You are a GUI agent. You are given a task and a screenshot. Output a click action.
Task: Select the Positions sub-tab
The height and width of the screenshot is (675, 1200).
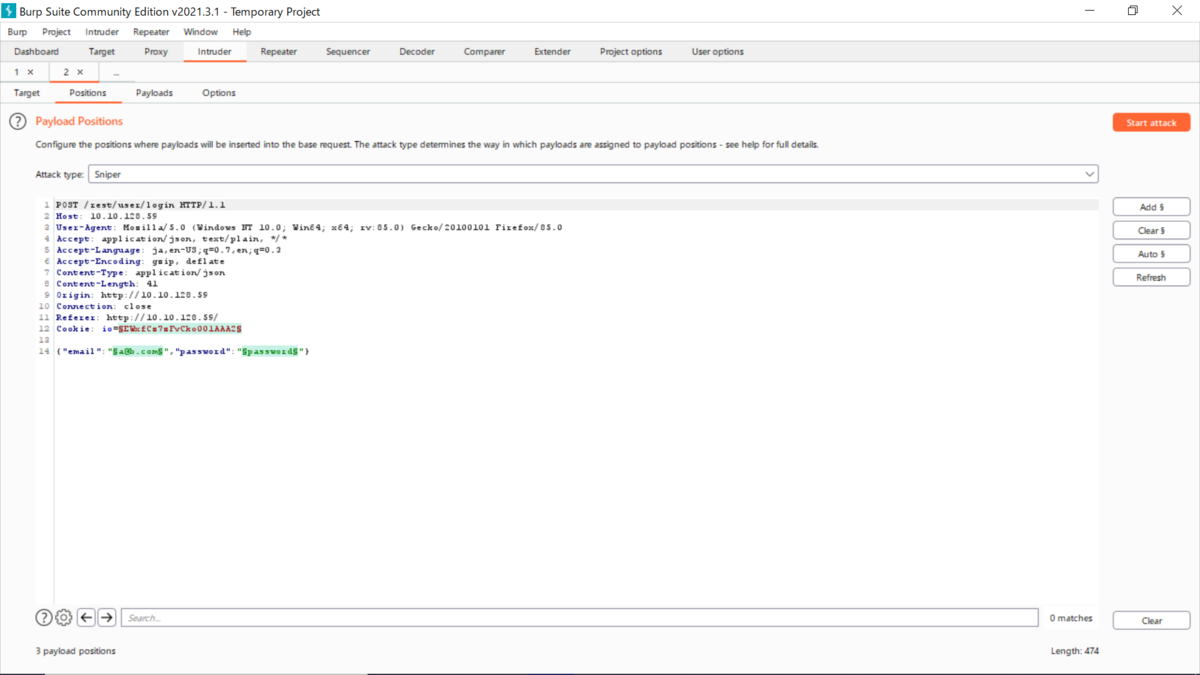point(88,93)
